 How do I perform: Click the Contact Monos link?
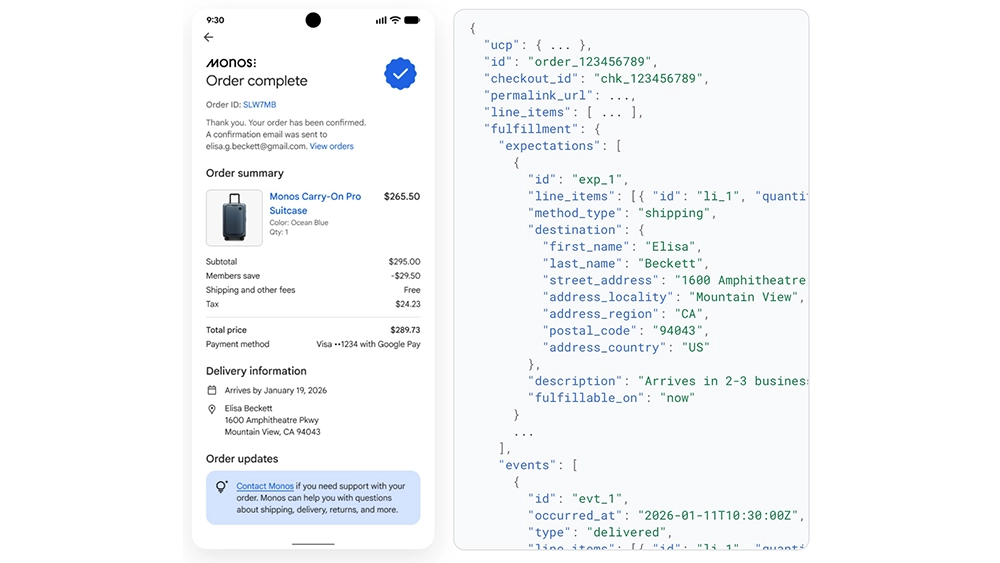click(x=265, y=486)
